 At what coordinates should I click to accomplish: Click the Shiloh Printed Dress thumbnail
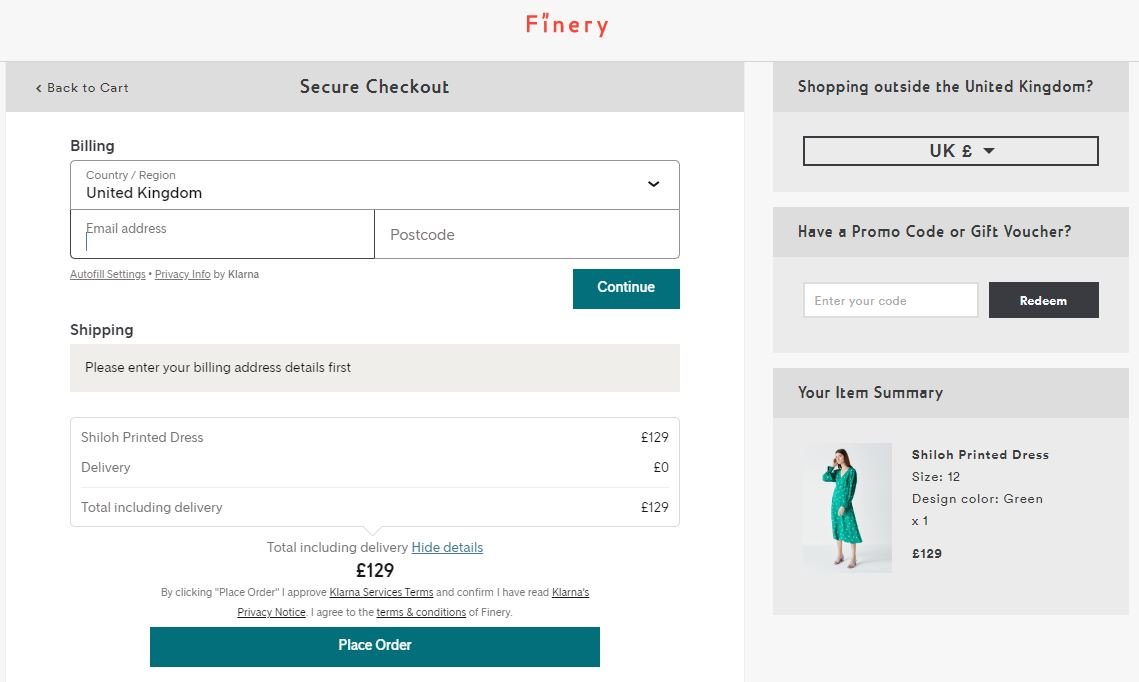tap(847, 508)
